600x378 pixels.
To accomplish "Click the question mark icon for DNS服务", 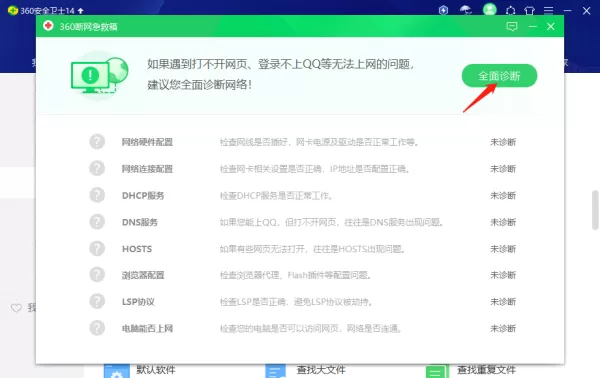I will click(97, 222).
